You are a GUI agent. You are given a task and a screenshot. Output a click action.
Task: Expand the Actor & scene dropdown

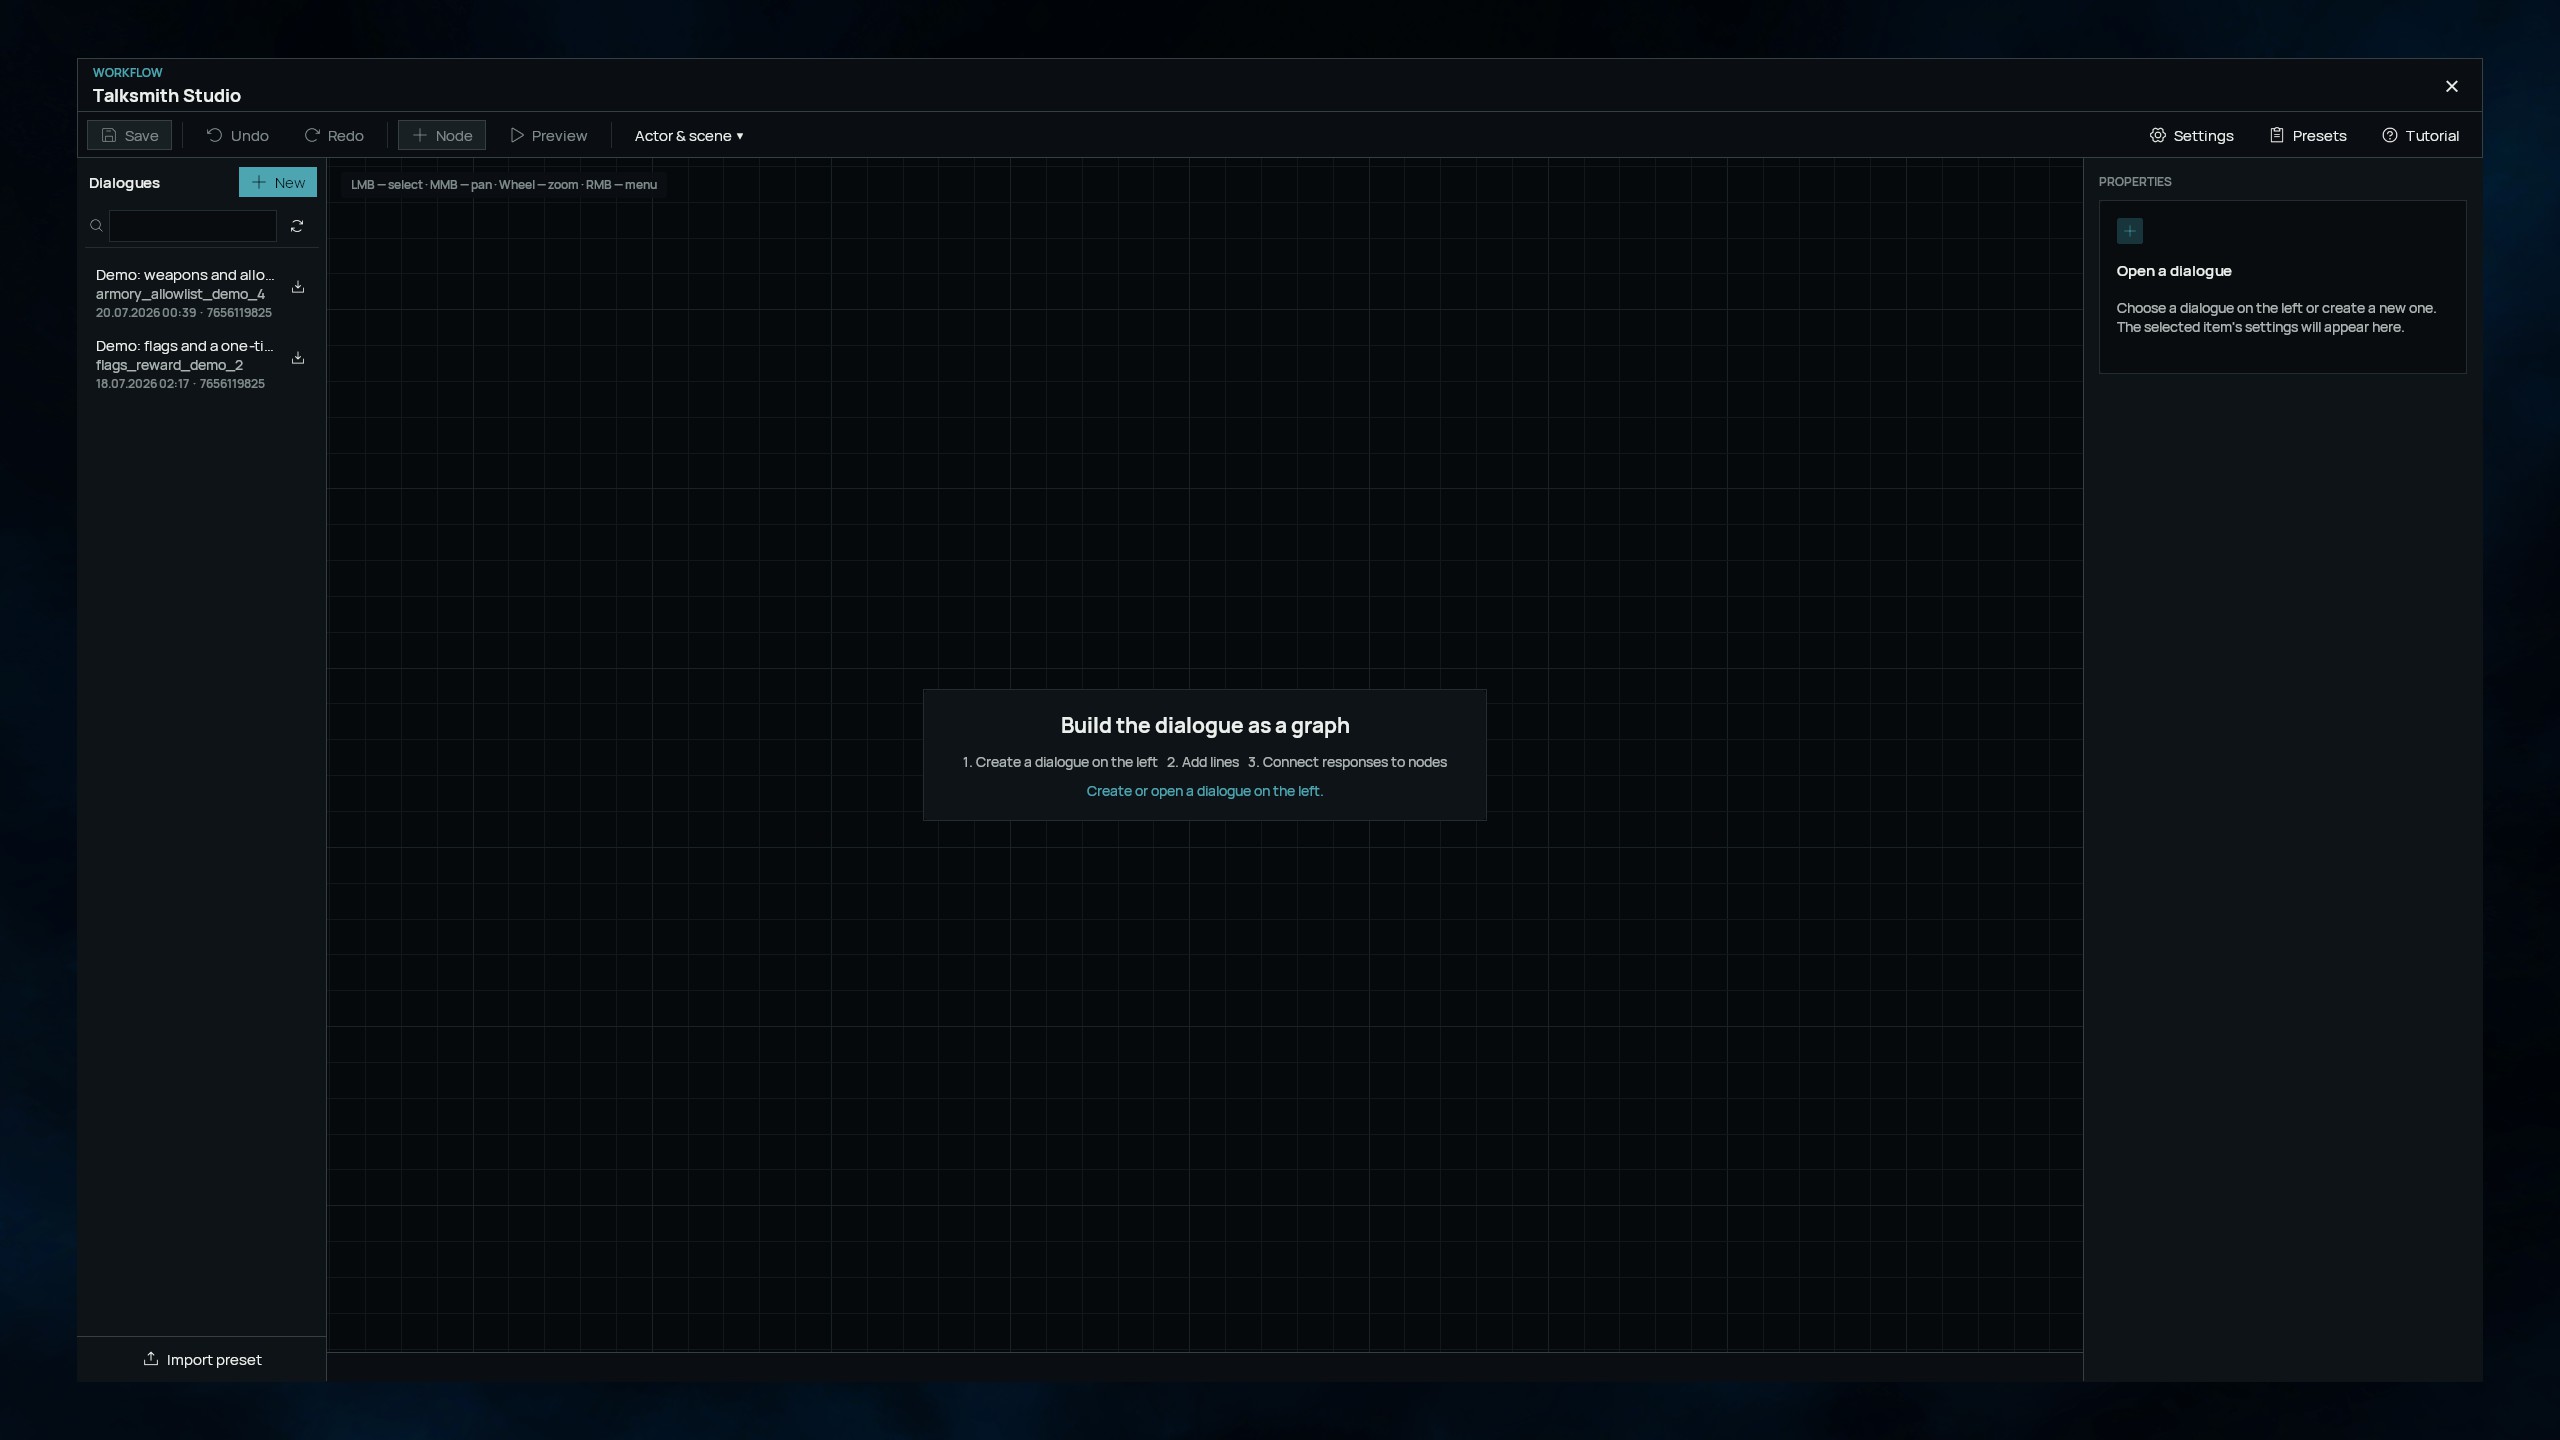(x=689, y=135)
